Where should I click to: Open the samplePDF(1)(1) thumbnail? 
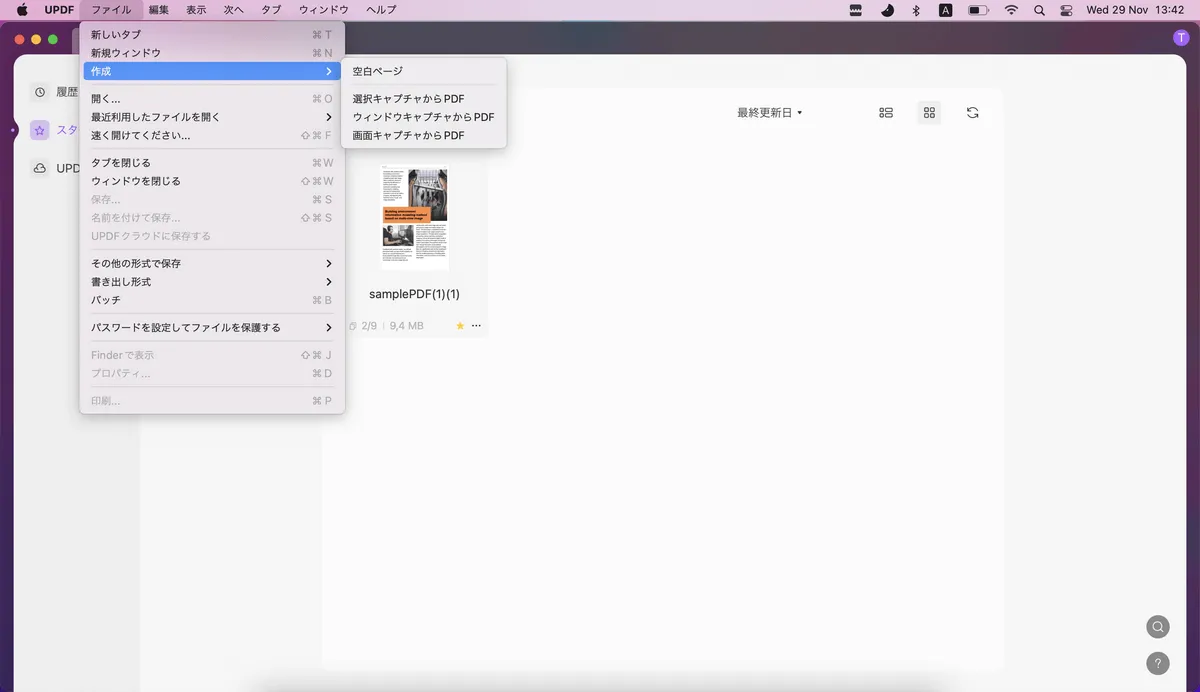(415, 218)
